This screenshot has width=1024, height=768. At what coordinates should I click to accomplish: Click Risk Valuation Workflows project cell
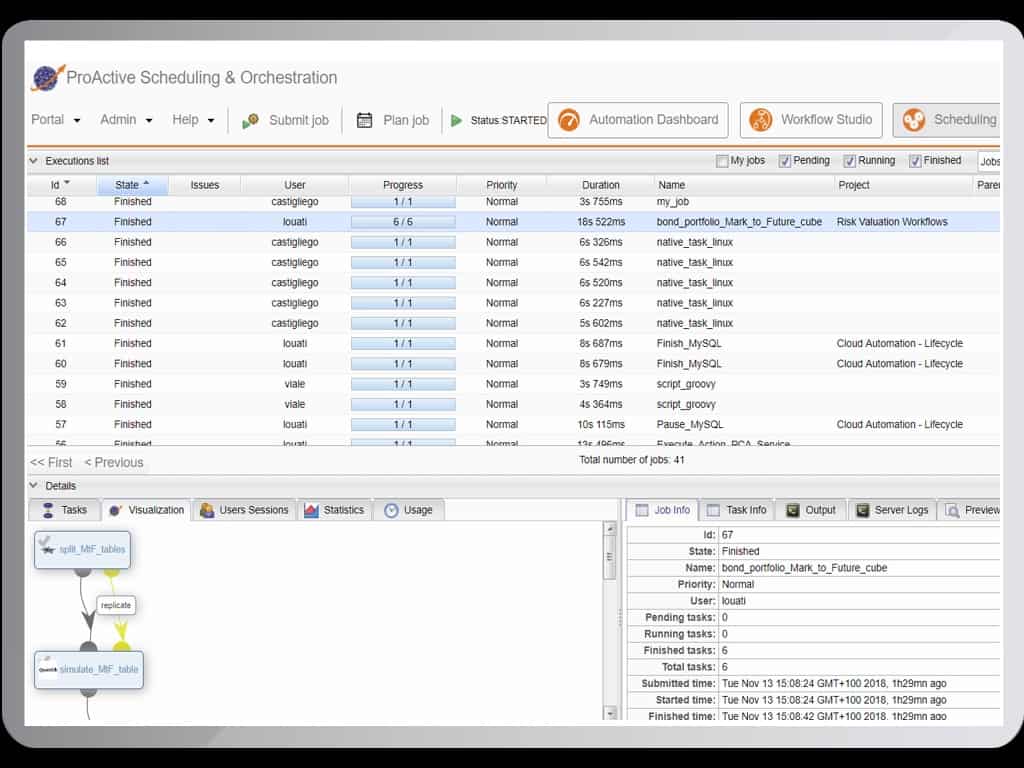(892, 222)
